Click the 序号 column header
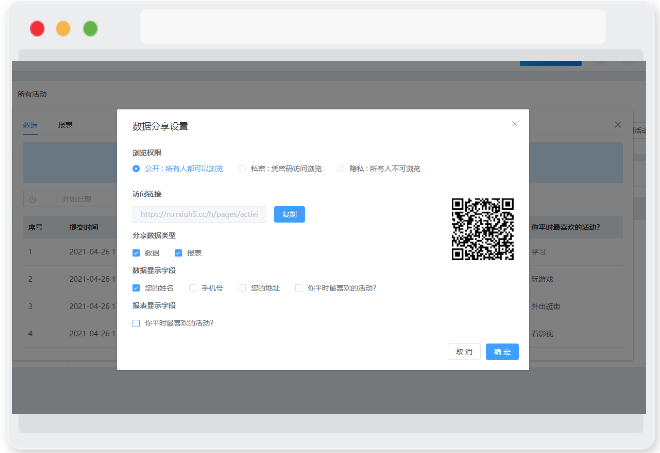 tap(35, 227)
